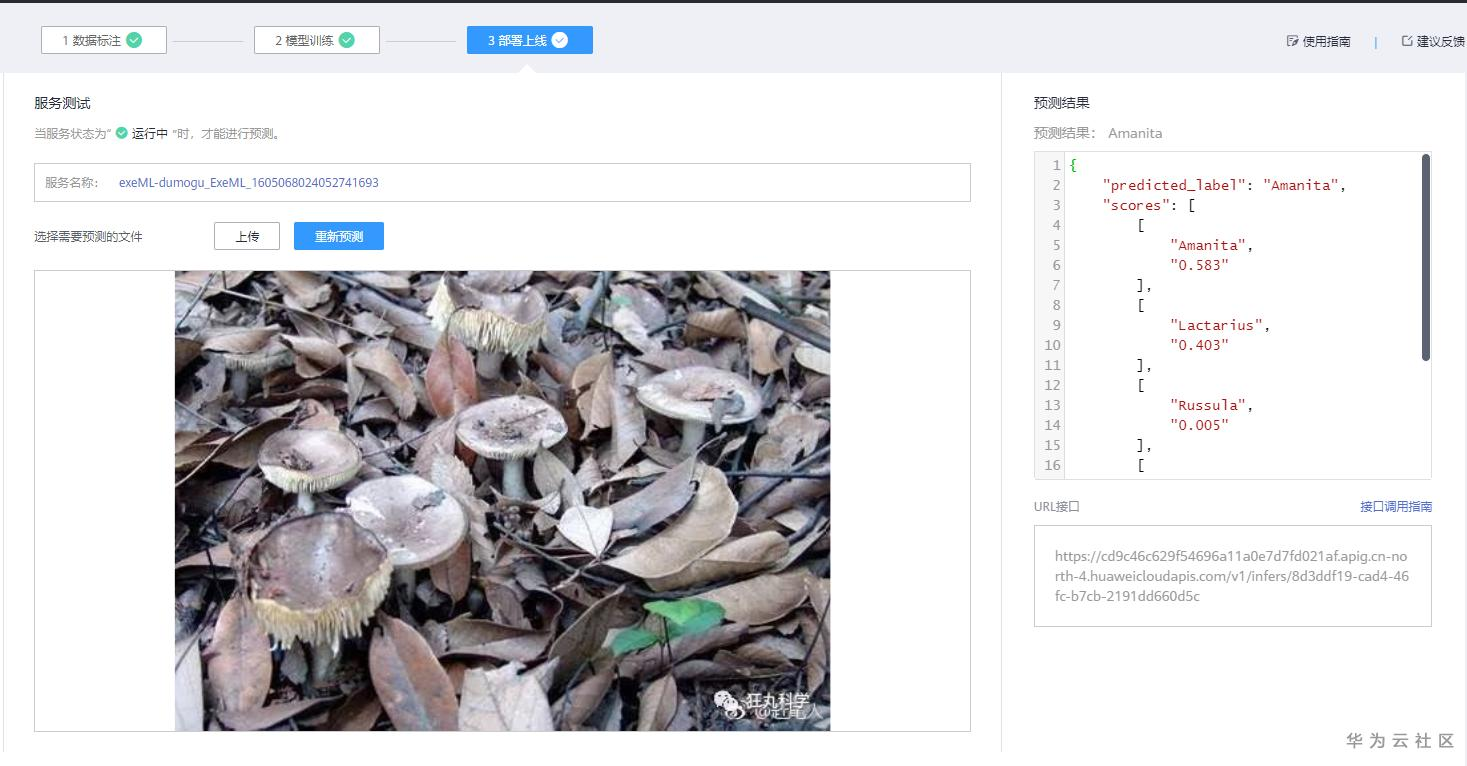Click the blue 重新预测 button
The height and width of the screenshot is (766, 1467).
(336, 236)
